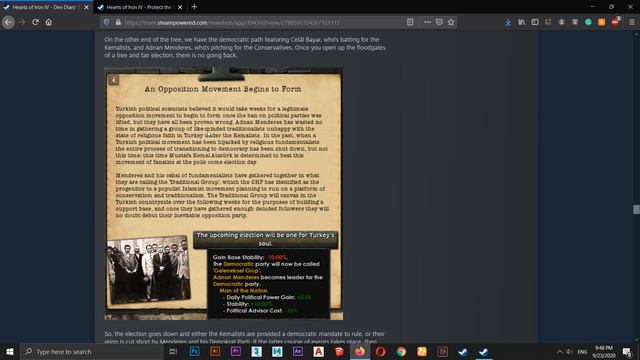The image size is (640, 360).
Task: Change ENG input language
Action: (x=582, y=351)
